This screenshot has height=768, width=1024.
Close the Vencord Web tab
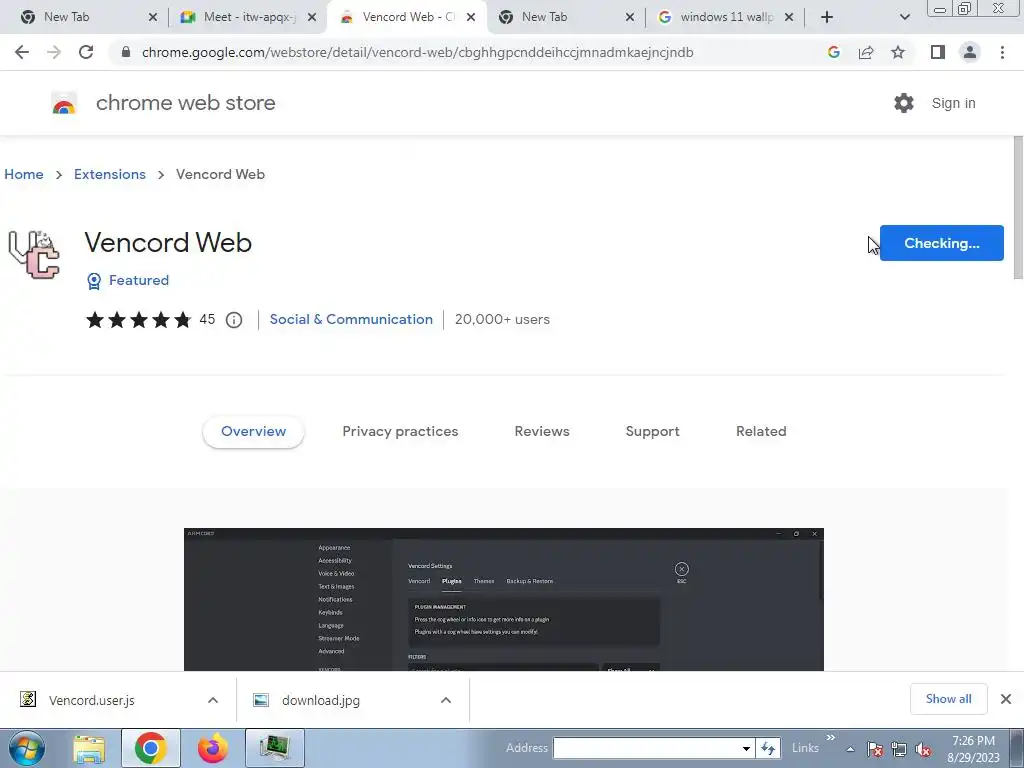click(471, 18)
